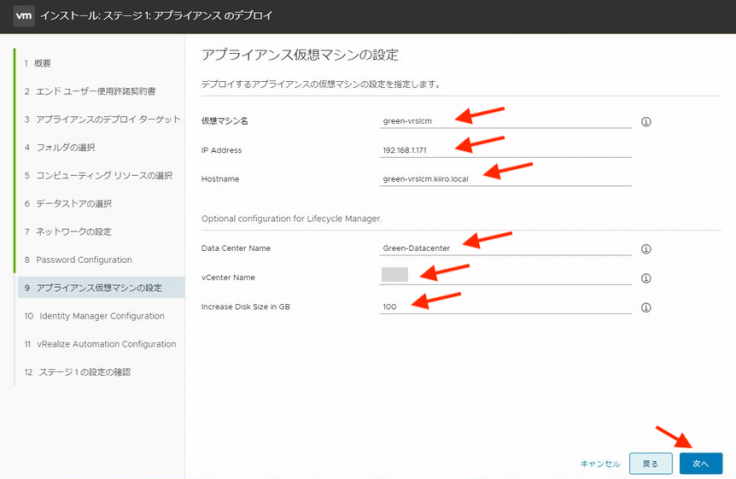Click the キャンセル cancel link
The image size is (736, 479).
click(600, 464)
